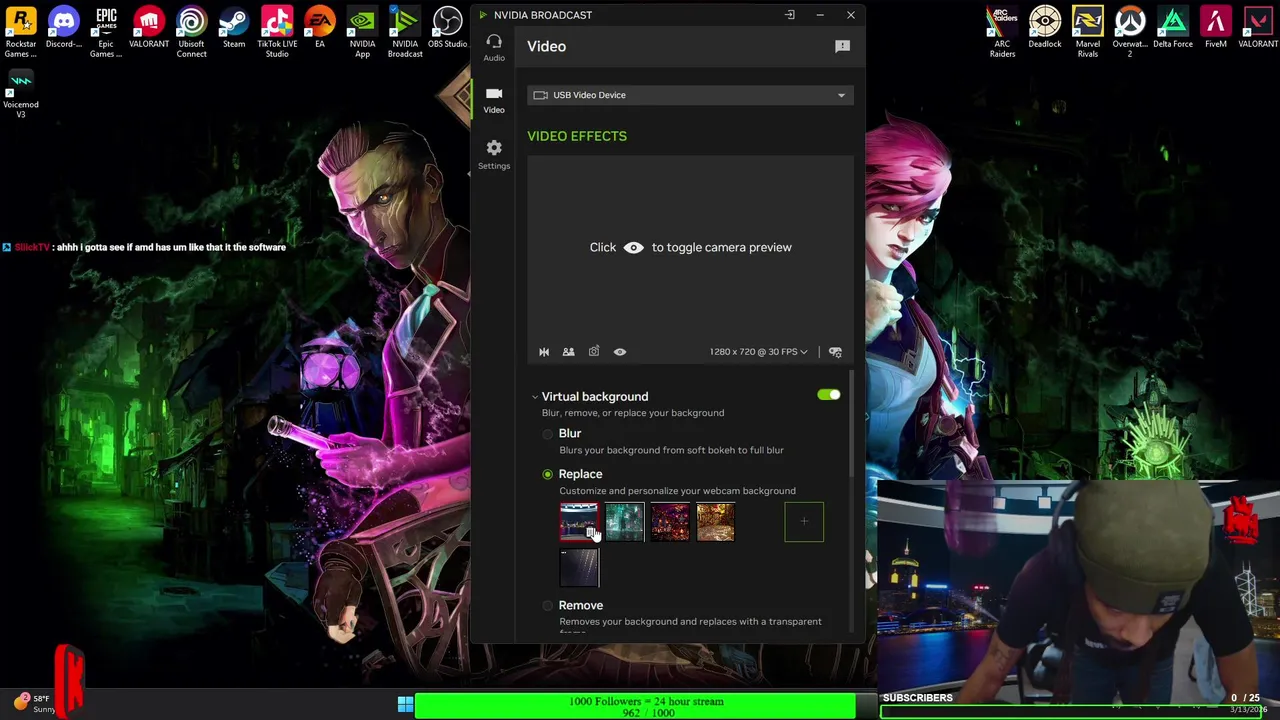Image resolution: width=1280 pixels, height=720 pixels.
Task: Open the OBS Studio desktop shortcut
Action: pyautogui.click(x=447, y=28)
